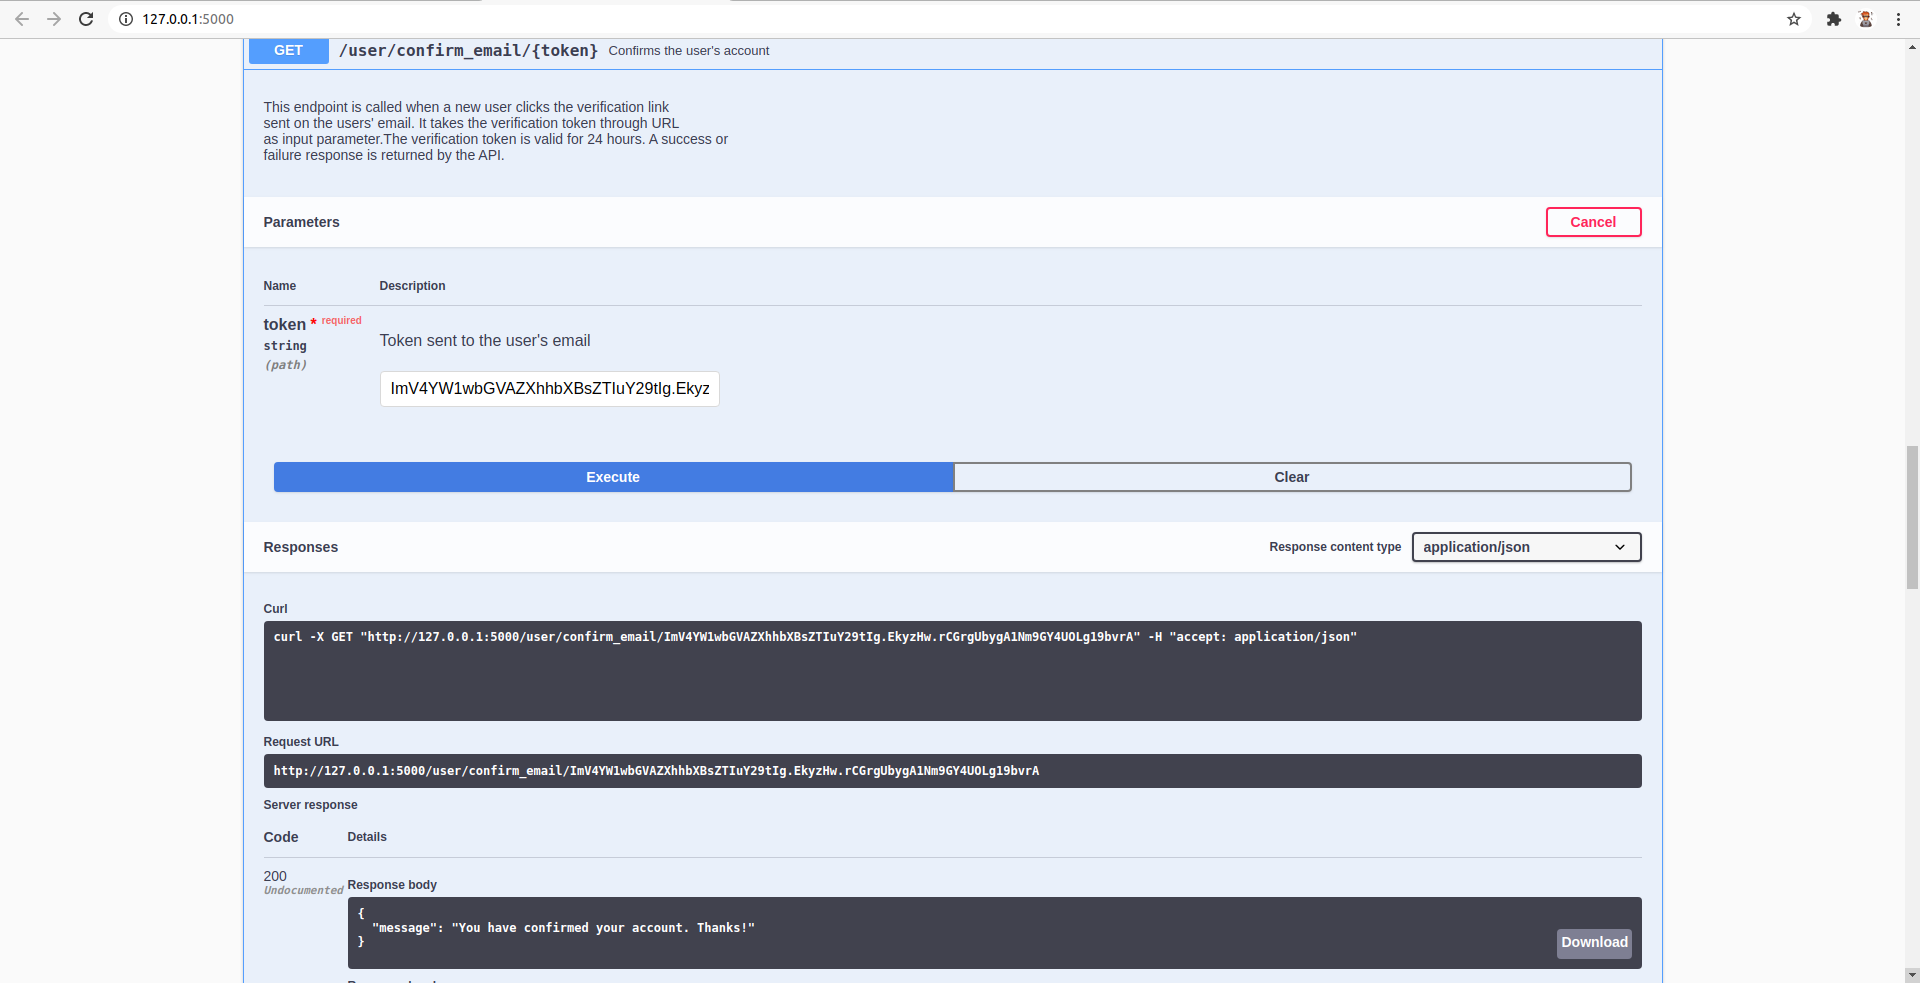Open the Response content type dropdown

click(1526, 547)
